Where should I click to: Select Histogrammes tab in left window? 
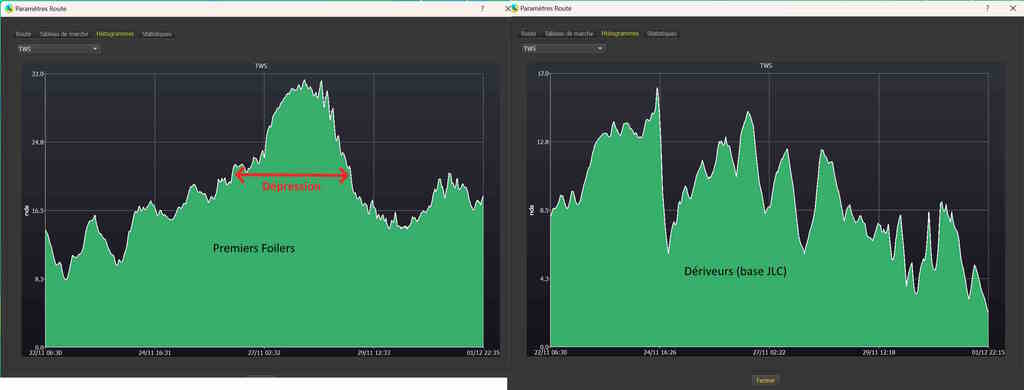(115, 34)
